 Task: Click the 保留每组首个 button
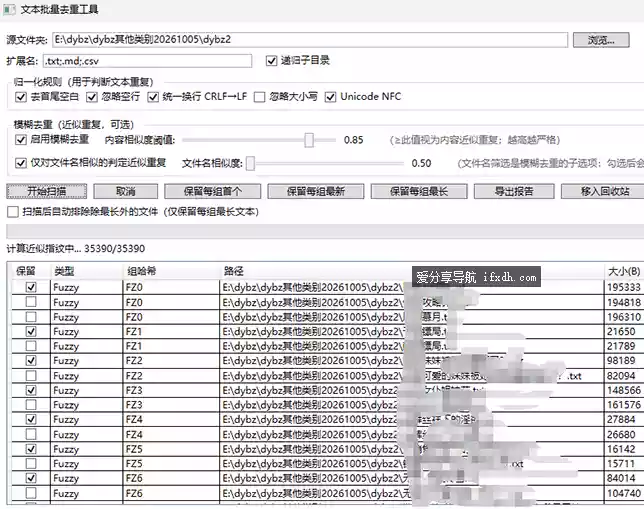212,191
